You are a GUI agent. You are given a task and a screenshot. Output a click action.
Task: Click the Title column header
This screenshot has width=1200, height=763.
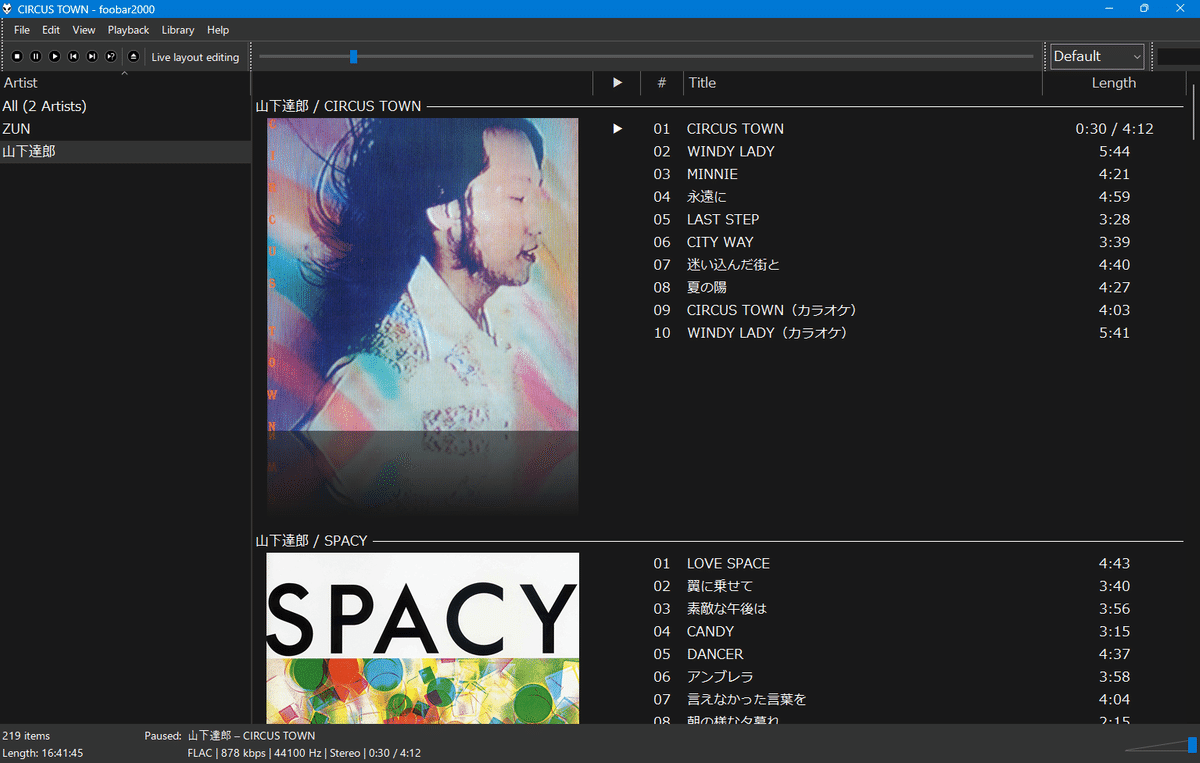(x=863, y=83)
